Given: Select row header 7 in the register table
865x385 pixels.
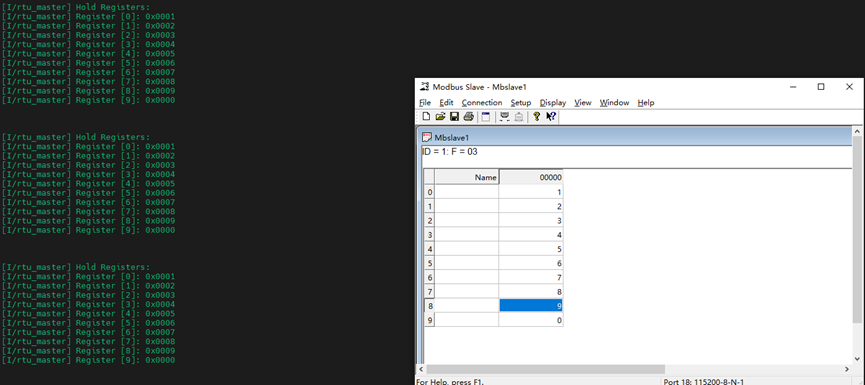Looking at the screenshot, I should [429, 291].
